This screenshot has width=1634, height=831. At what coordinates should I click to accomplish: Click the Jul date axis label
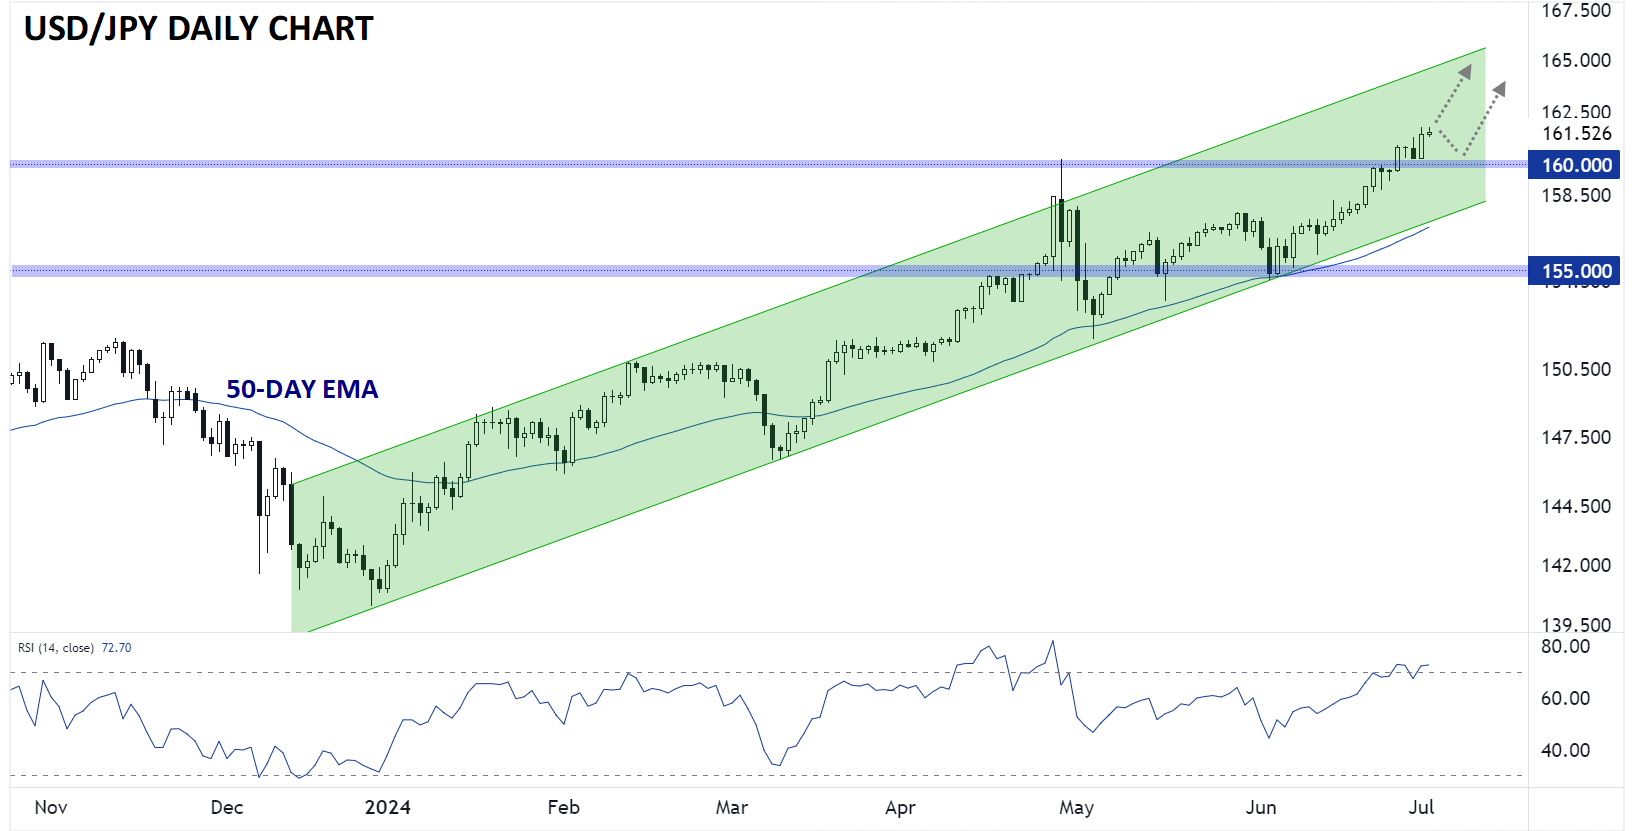click(x=1421, y=807)
